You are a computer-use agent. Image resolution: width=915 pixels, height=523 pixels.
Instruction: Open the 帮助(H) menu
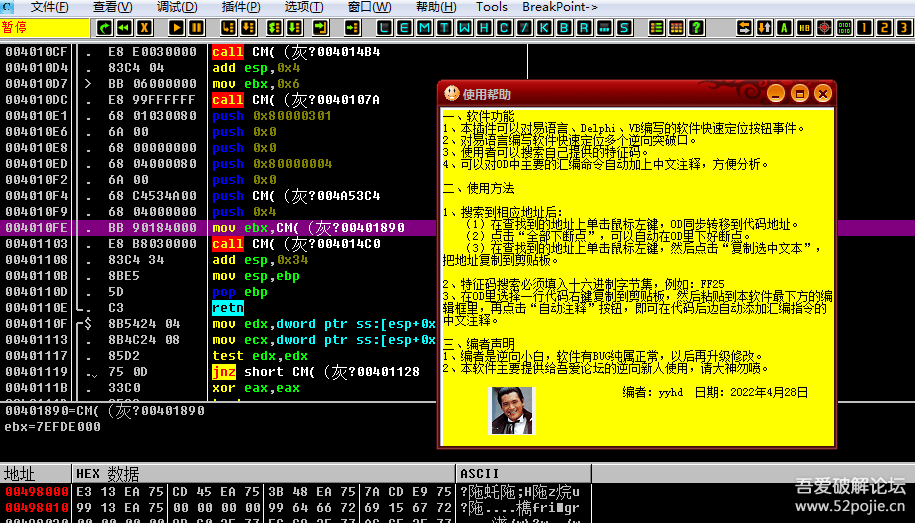click(436, 7)
